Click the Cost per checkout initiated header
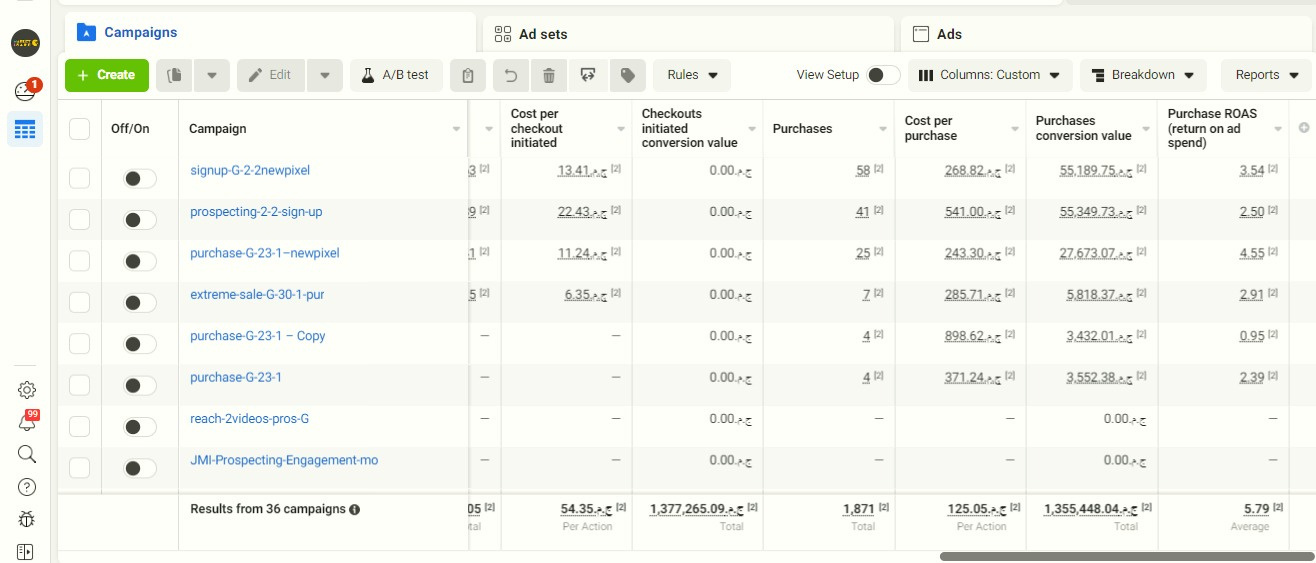 [x=536, y=128]
